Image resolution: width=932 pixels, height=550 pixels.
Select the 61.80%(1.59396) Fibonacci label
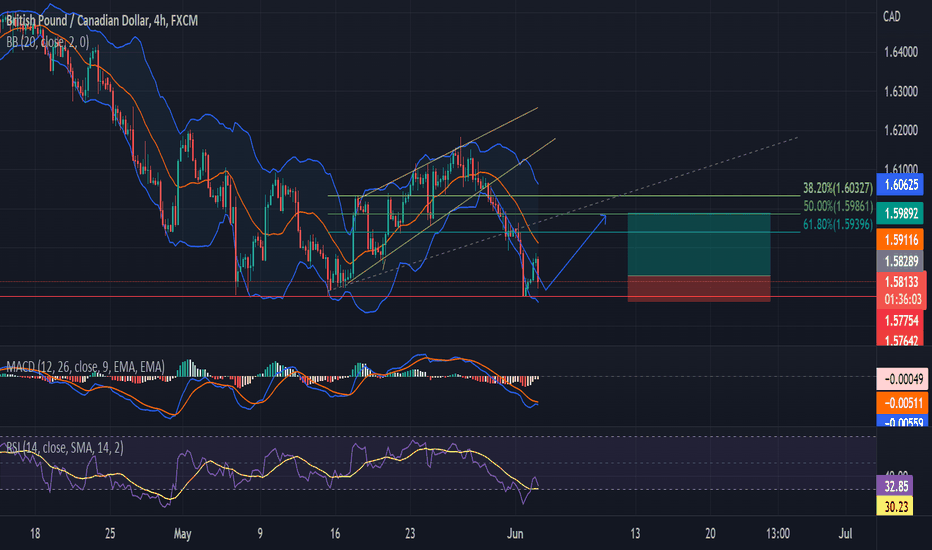[838, 224]
